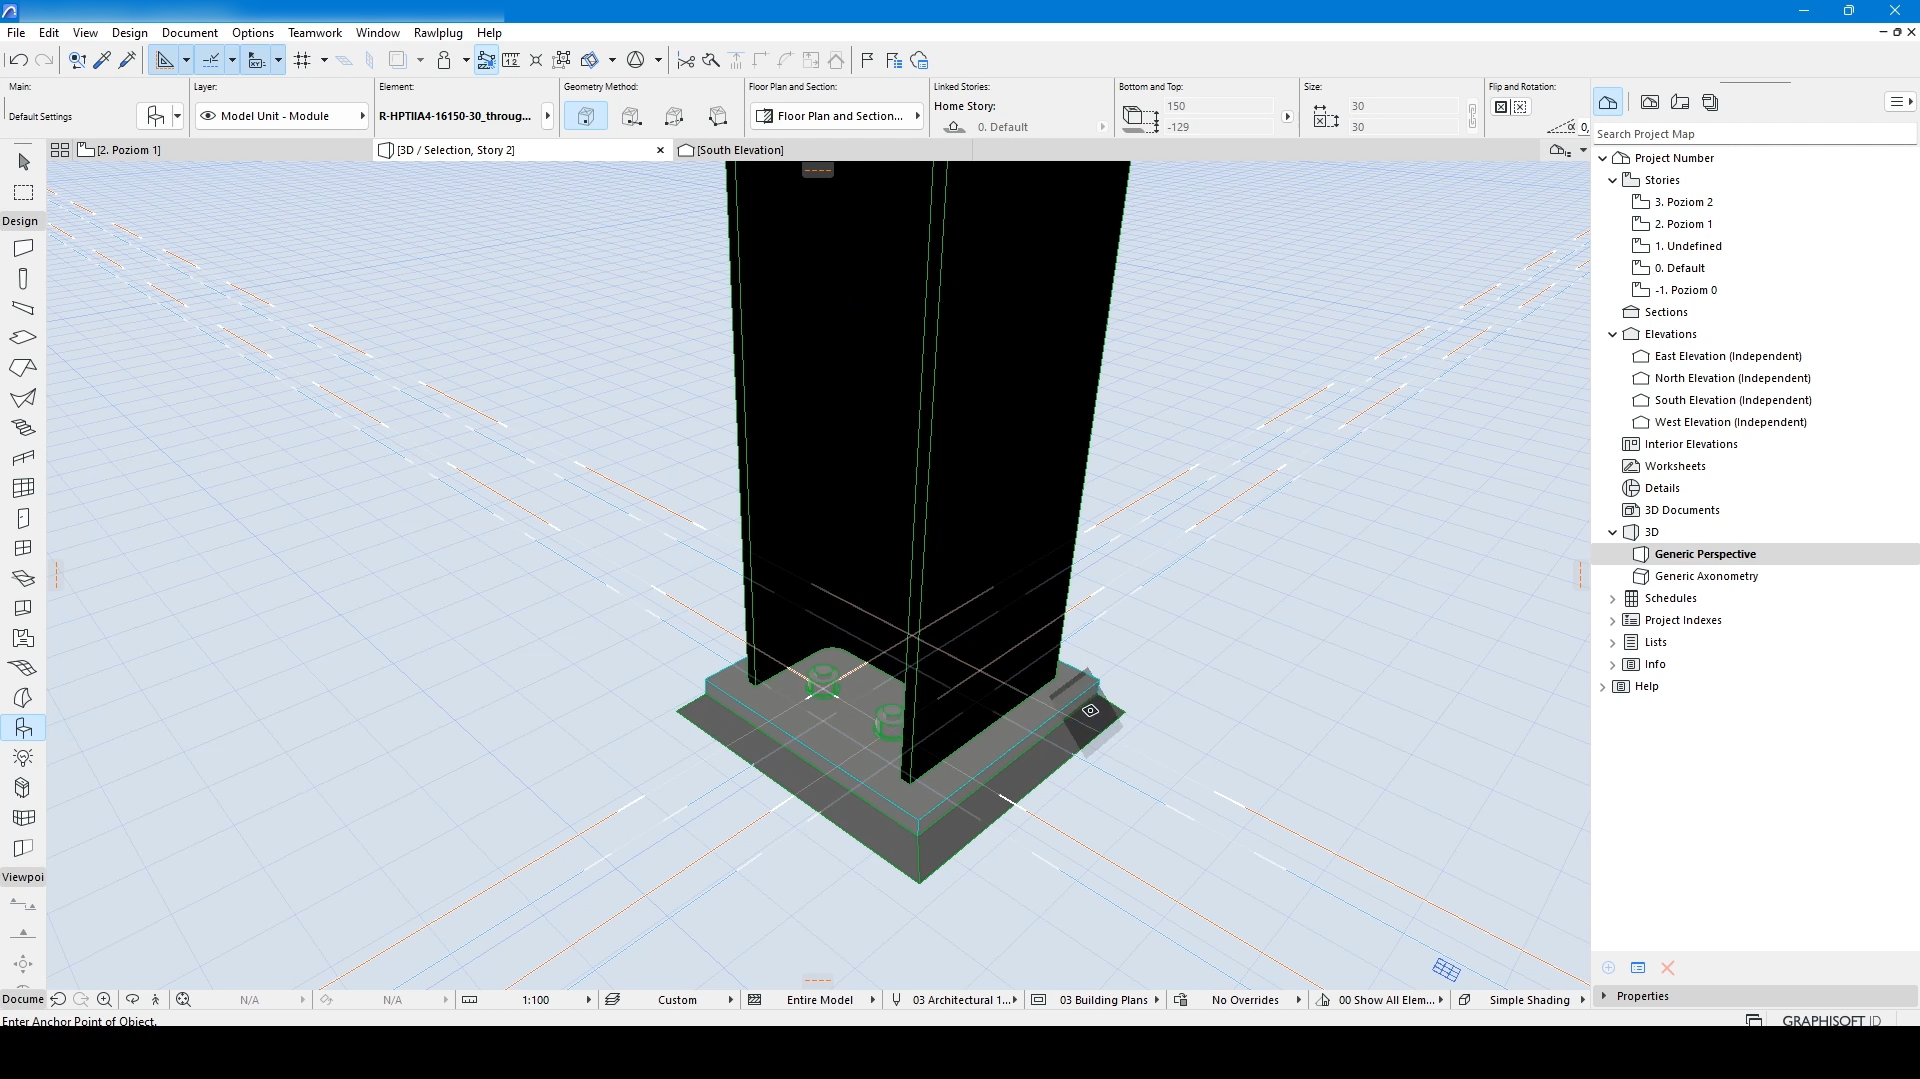The image size is (1920, 1079).
Task: Click the Trim scissors tool
Action: tap(686, 60)
